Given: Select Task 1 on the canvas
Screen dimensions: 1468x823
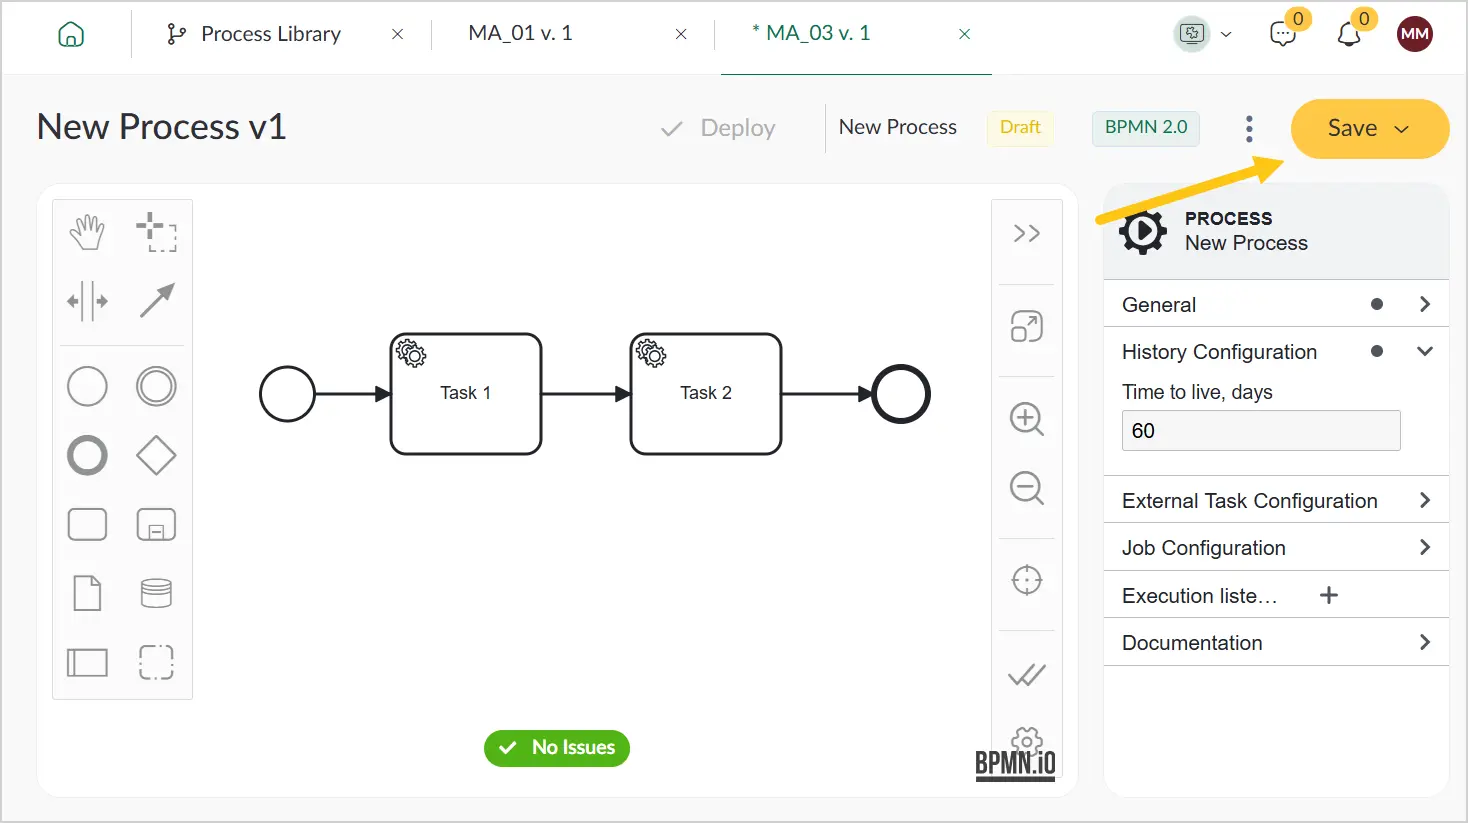Looking at the screenshot, I should coord(466,394).
